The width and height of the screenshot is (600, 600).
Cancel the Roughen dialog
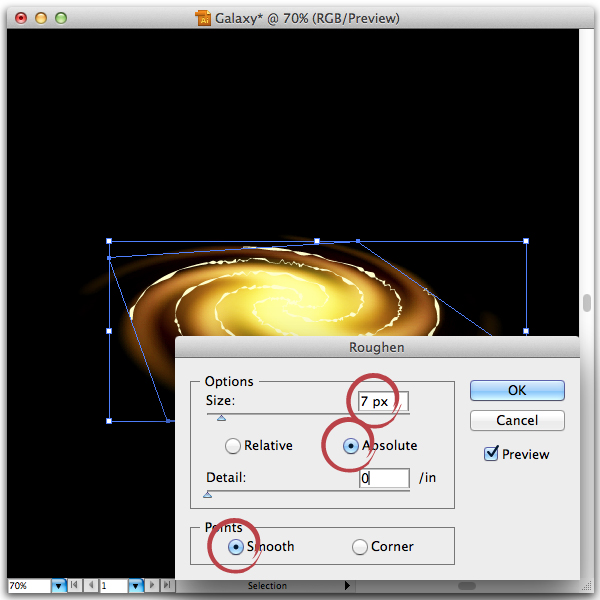coord(517,420)
